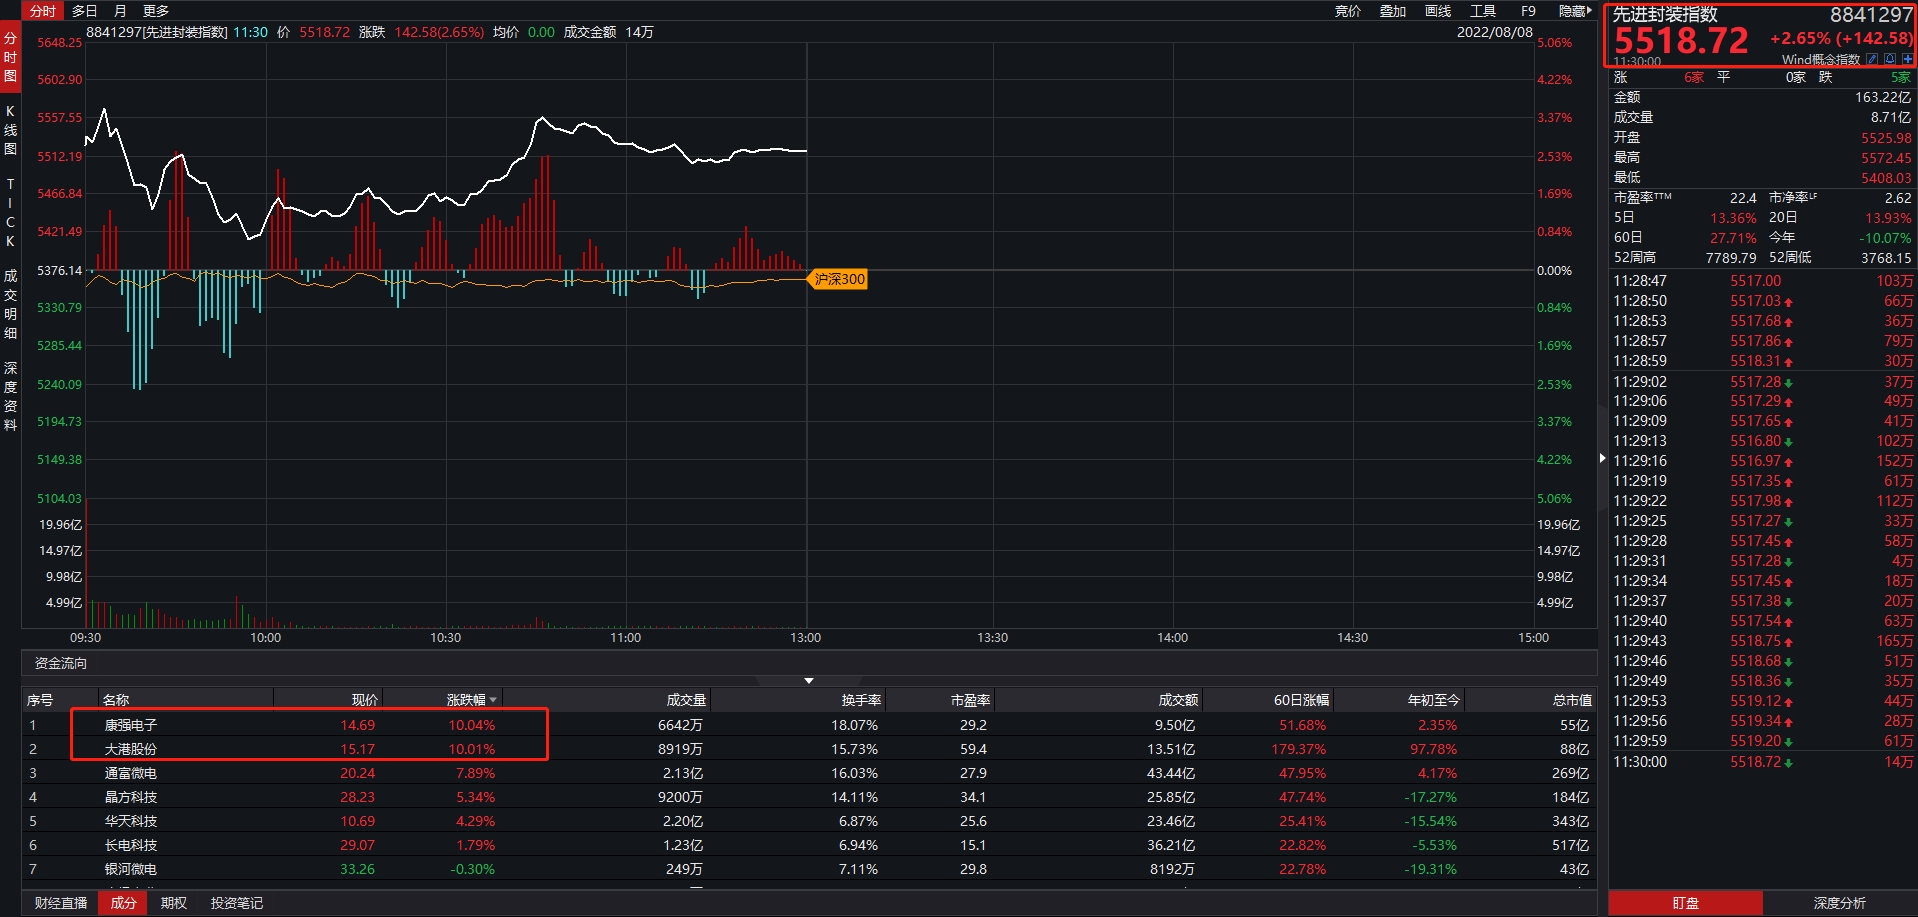Open the 竞价 auction view

[x=1347, y=11]
